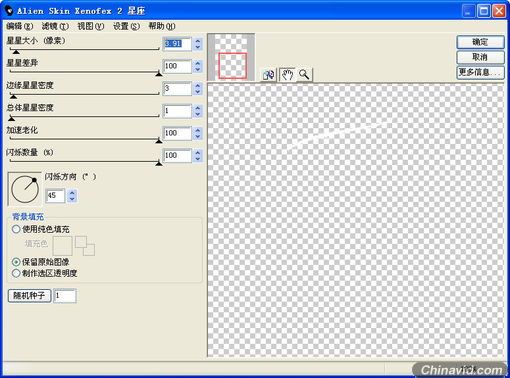Click the Alien Skin title bar icon
The image size is (510, 378).
pos(9,11)
